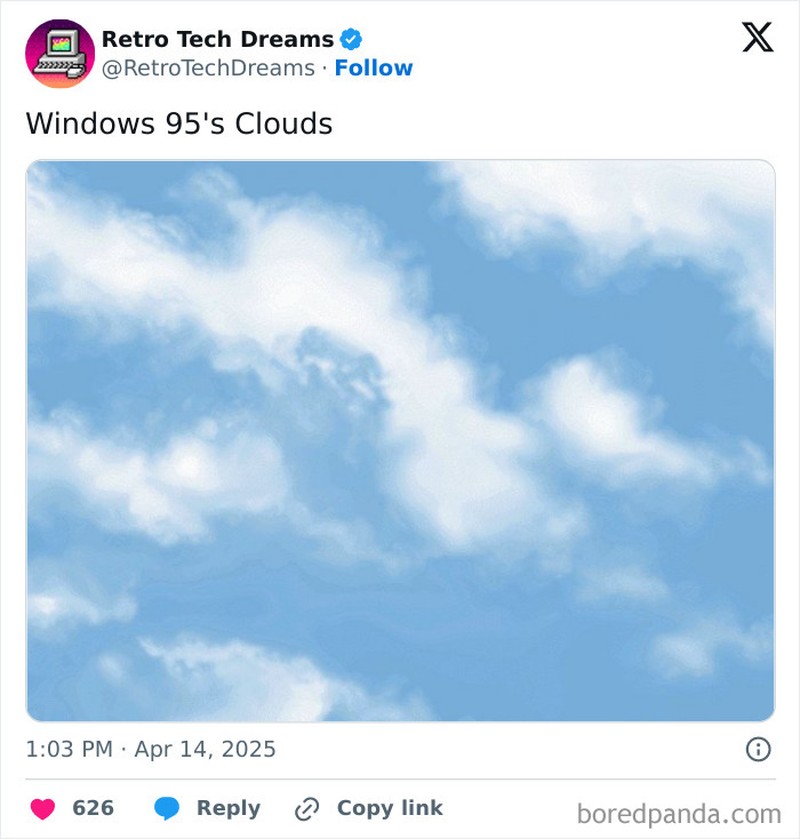Screen dimensions: 800x839
Task: Open the 1:03 PM post time
Action: pos(69,749)
